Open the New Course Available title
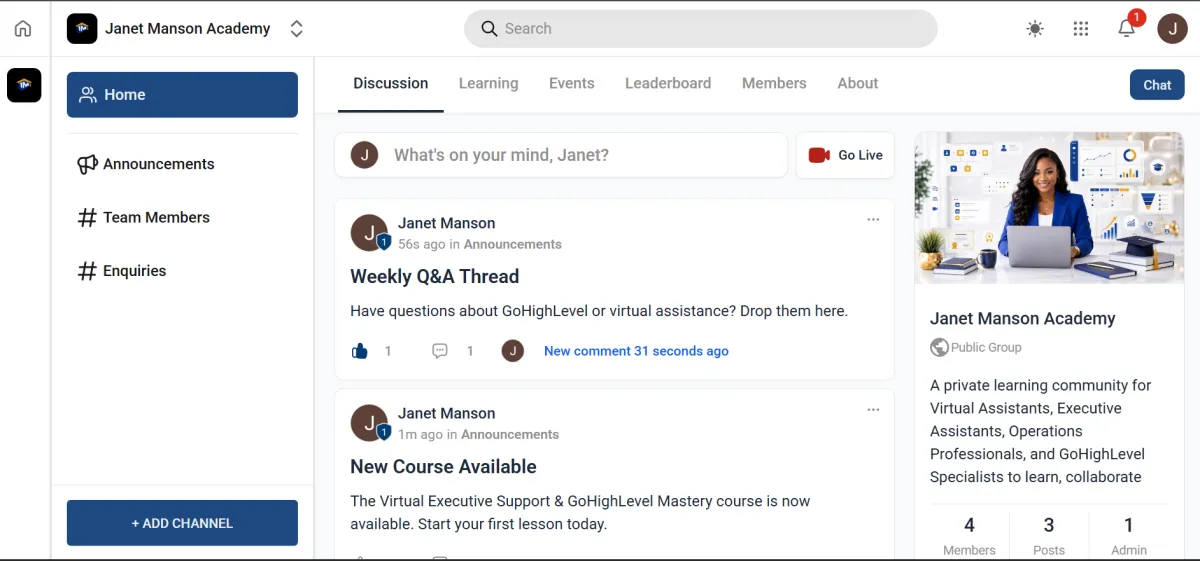 pyautogui.click(x=443, y=466)
